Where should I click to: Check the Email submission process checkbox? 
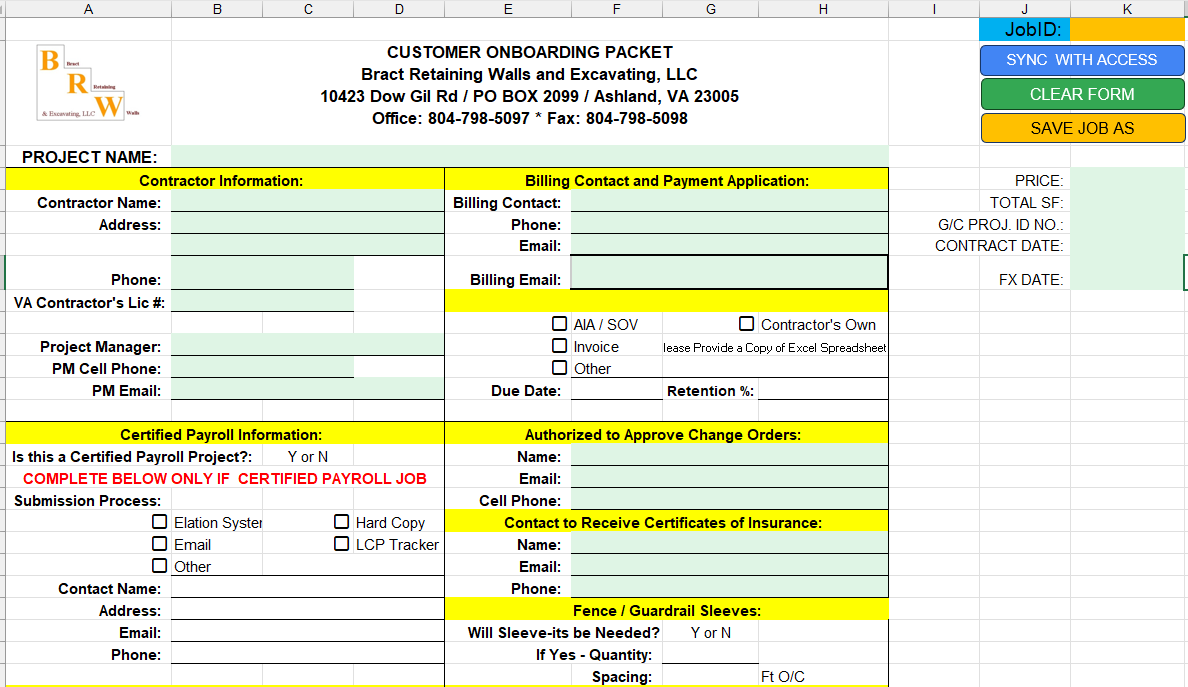click(159, 544)
